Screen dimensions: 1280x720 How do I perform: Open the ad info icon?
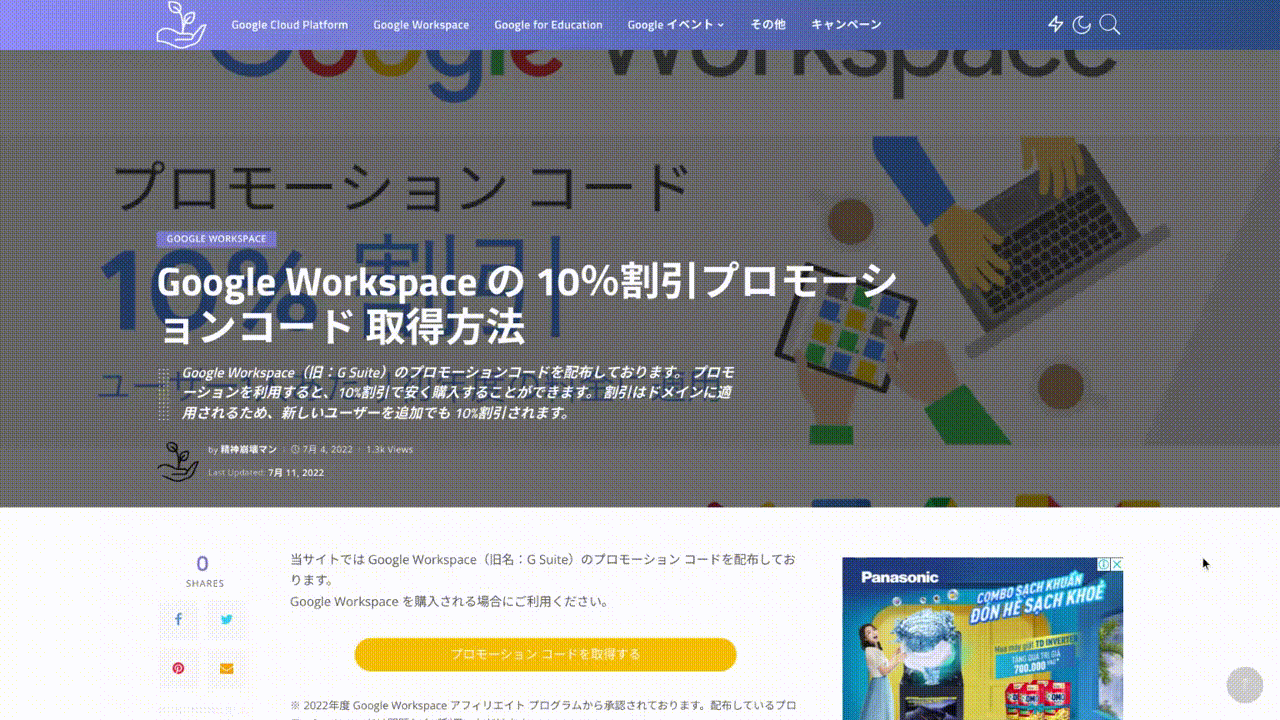point(1104,564)
